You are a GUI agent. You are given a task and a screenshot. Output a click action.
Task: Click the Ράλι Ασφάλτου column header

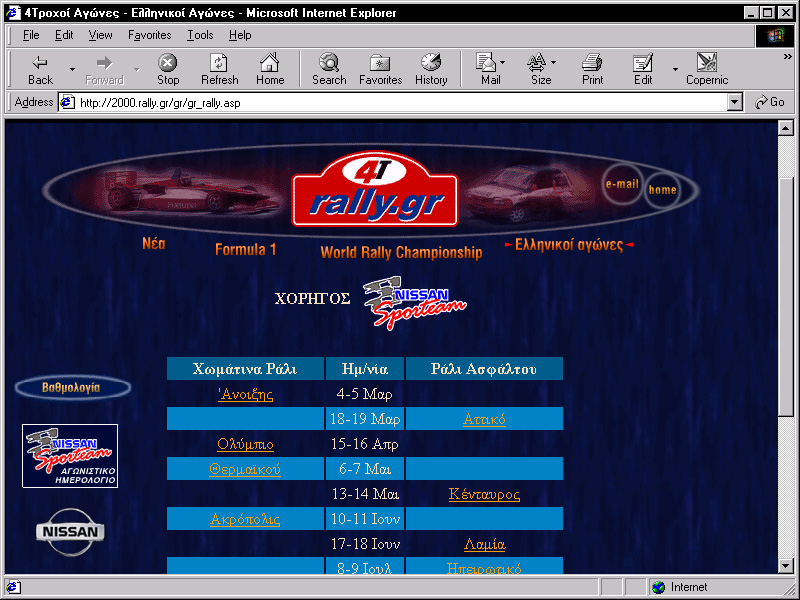(484, 368)
